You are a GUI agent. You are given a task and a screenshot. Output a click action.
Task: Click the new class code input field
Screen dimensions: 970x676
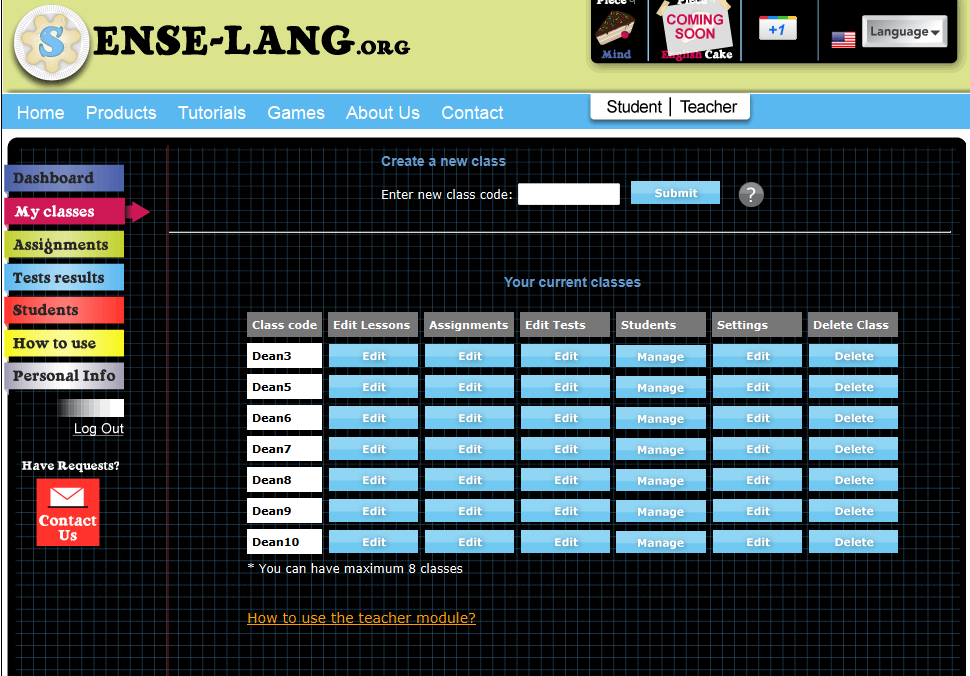pos(568,194)
